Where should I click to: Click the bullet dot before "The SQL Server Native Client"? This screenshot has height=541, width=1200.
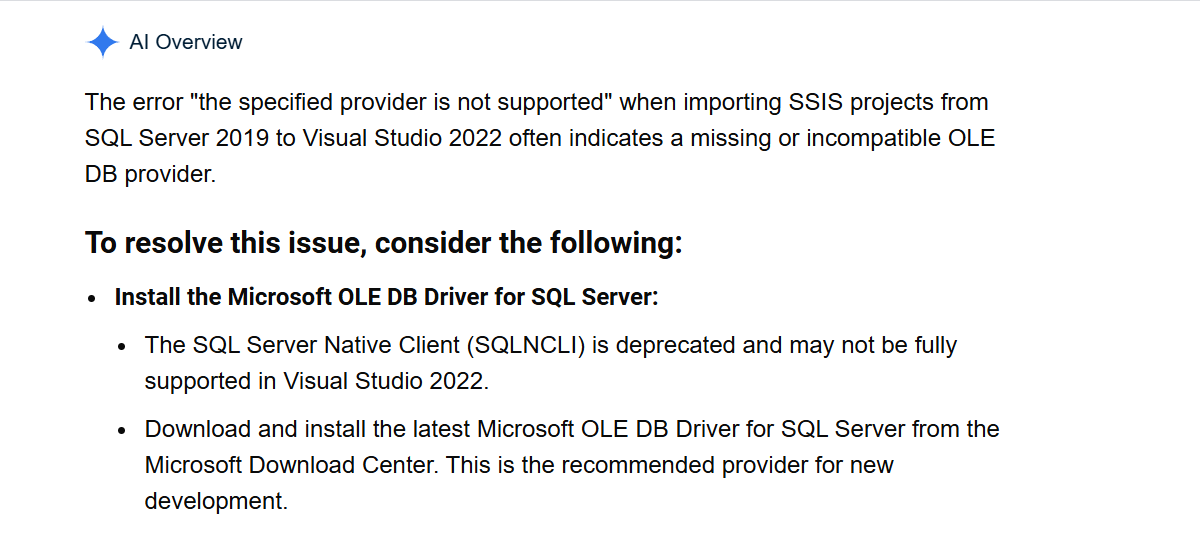[x=122, y=346]
